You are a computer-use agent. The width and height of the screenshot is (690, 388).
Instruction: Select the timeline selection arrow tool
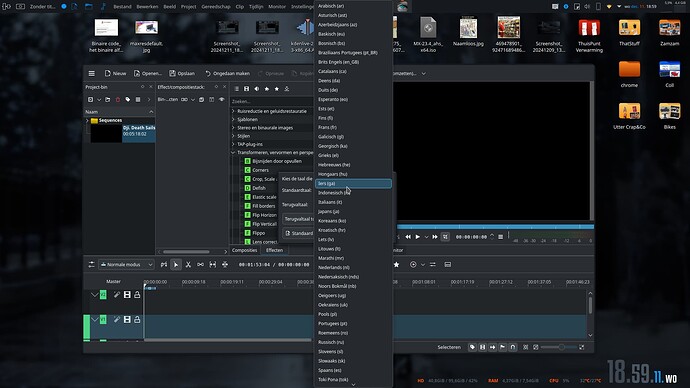(176, 264)
